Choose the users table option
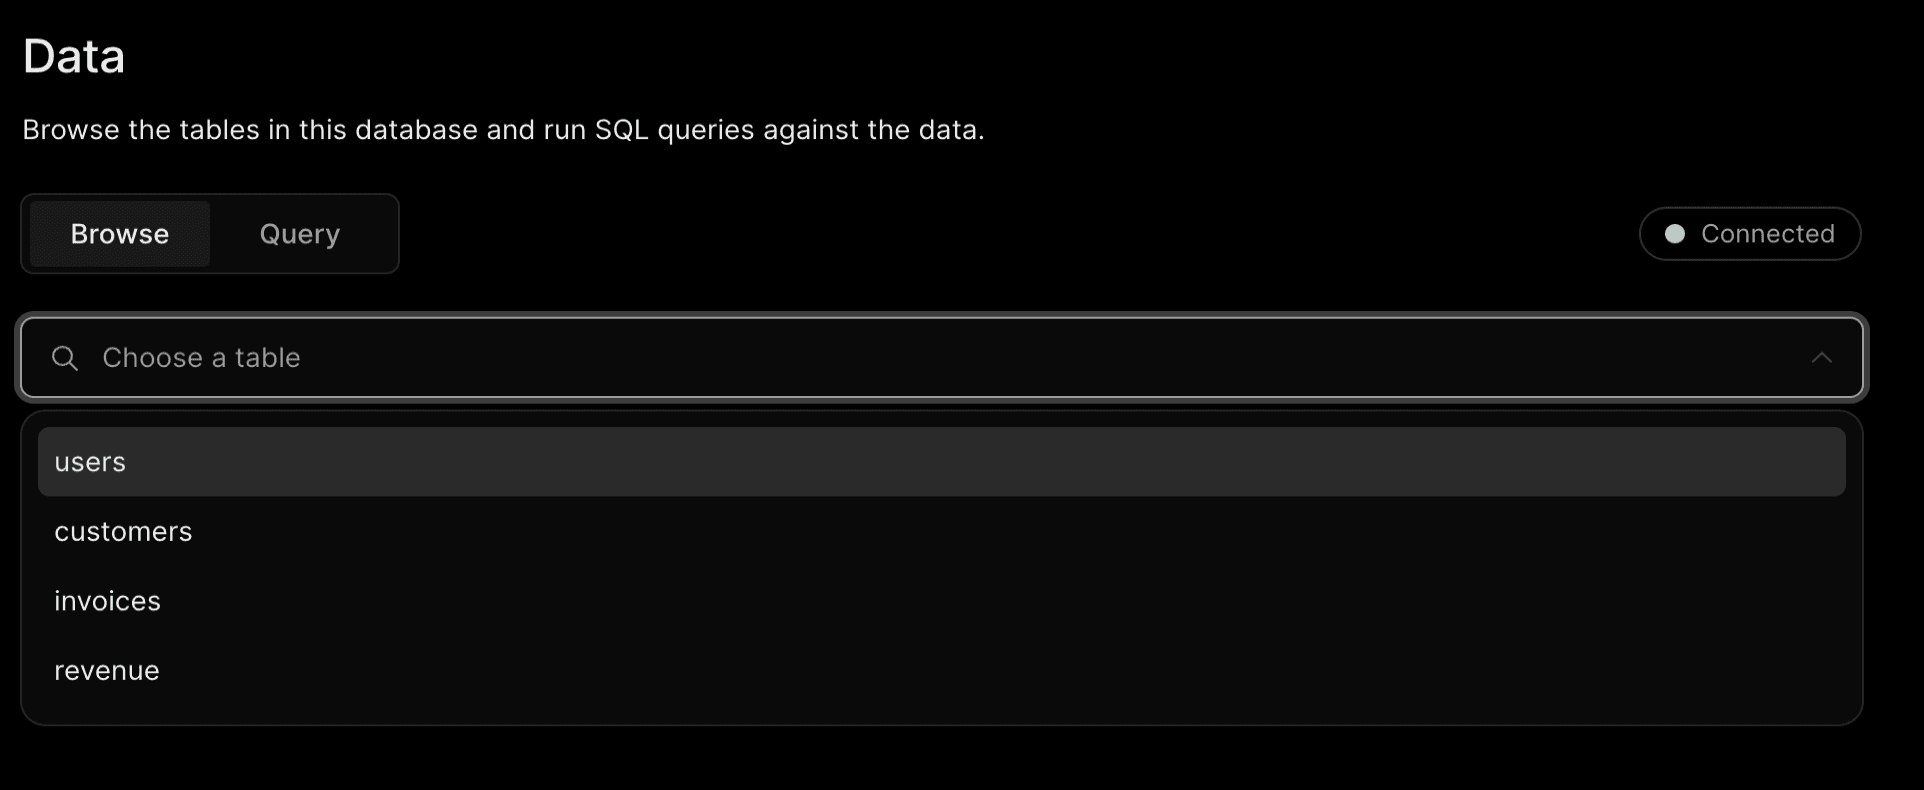 click(x=942, y=462)
